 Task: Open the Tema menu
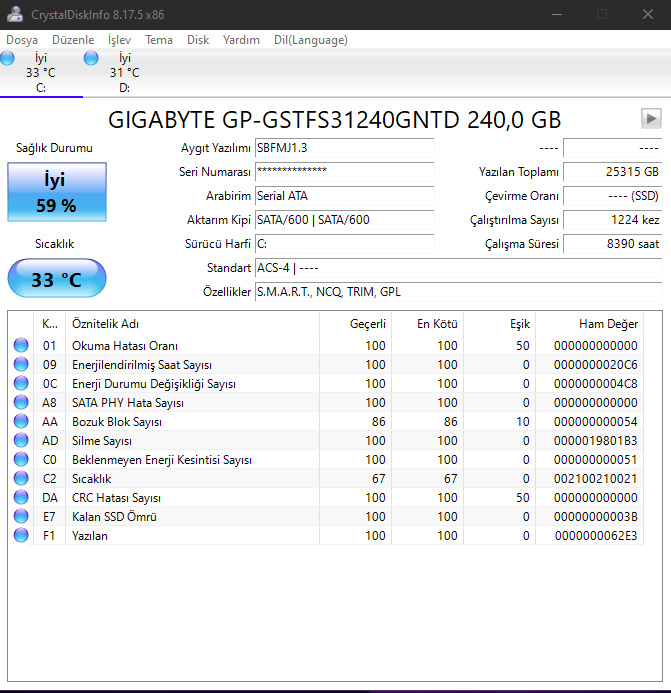pyautogui.click(x=159, y=40)
